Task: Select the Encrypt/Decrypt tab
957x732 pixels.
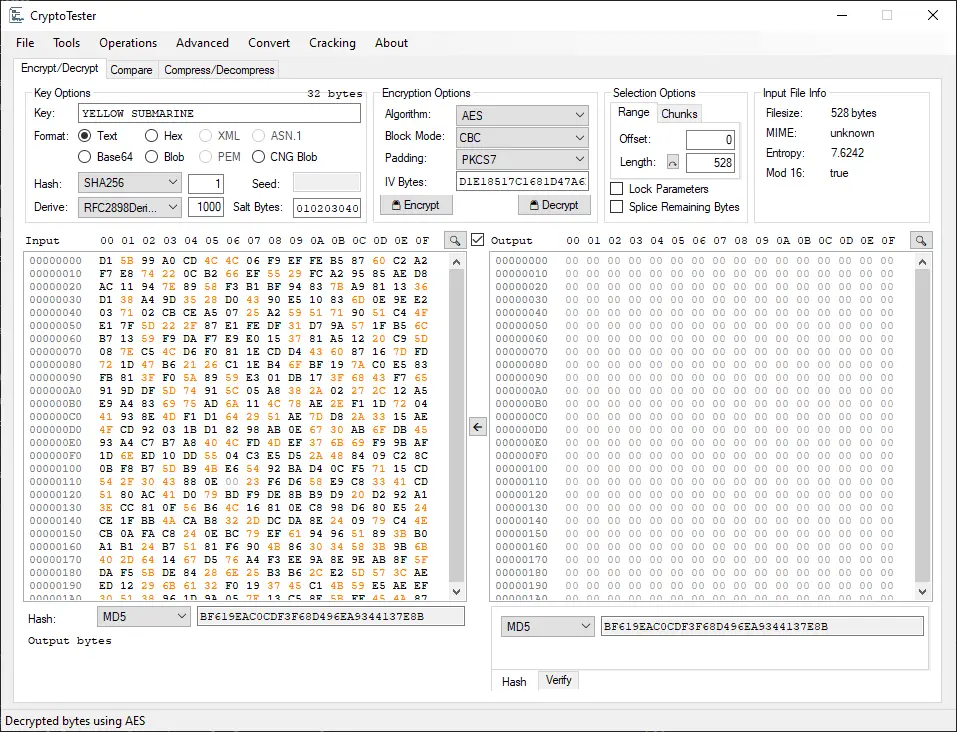Action: [60, 68]
